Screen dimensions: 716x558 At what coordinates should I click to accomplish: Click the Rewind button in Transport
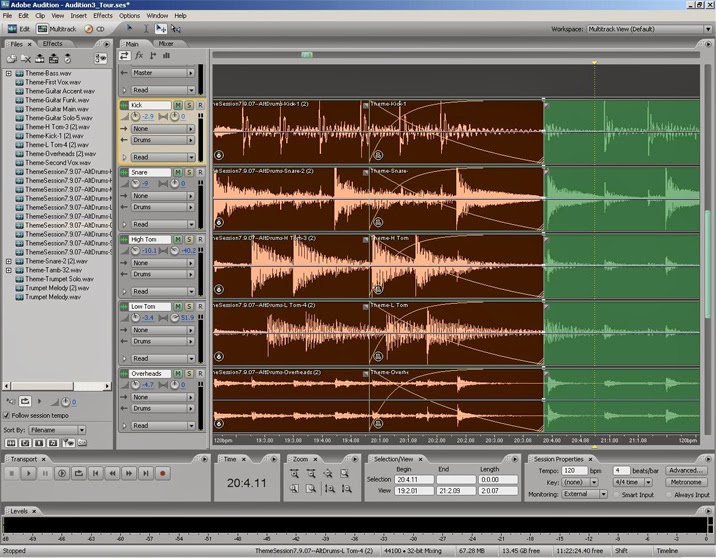pyautogui.click(x=112, y=474)
